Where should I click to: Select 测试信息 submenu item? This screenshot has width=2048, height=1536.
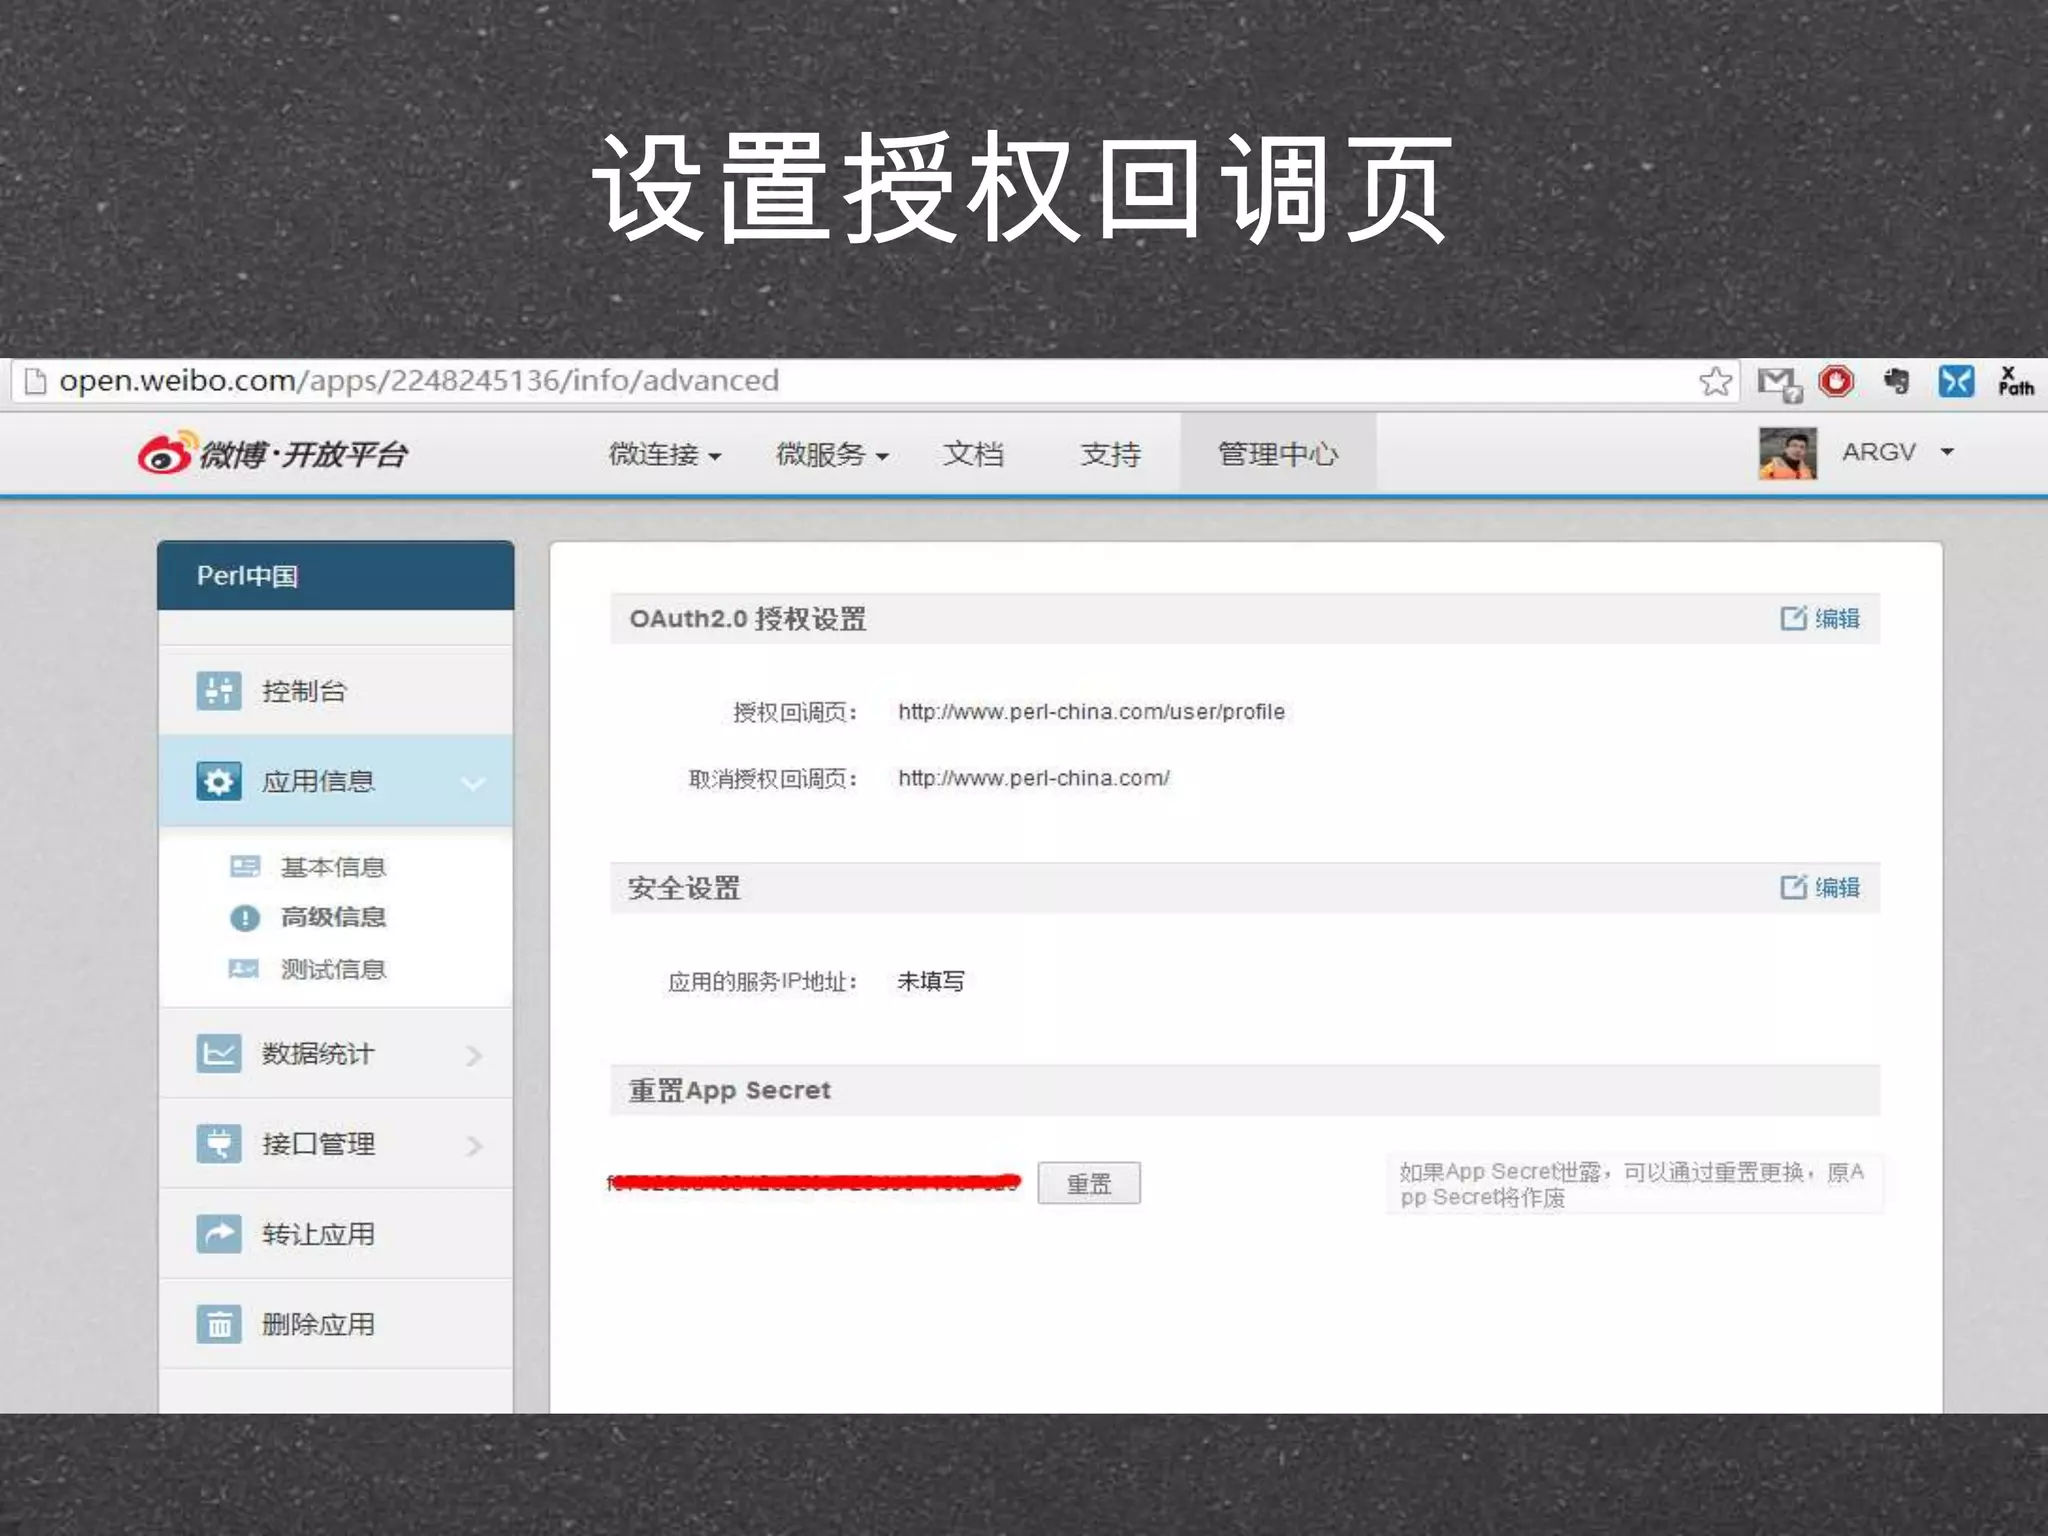pos(333,969)
